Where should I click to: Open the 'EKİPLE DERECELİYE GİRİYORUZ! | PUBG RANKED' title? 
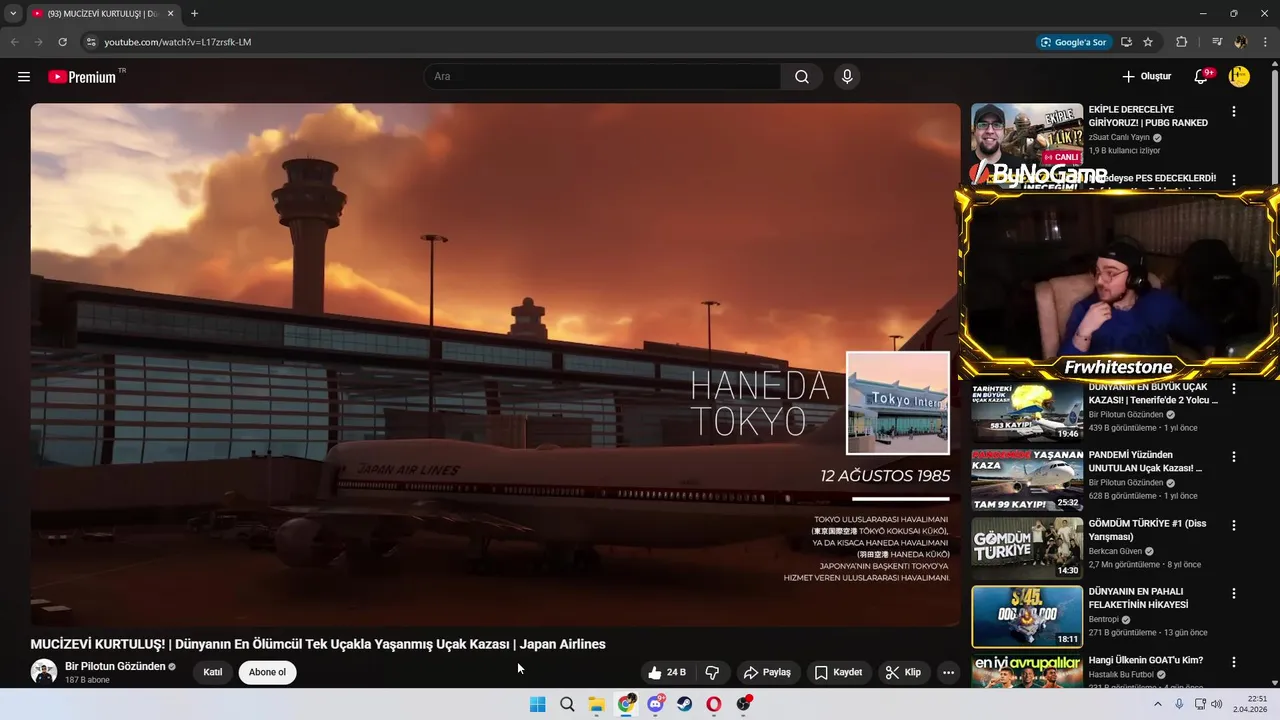pyautogui.click(x=1148, y=116)
